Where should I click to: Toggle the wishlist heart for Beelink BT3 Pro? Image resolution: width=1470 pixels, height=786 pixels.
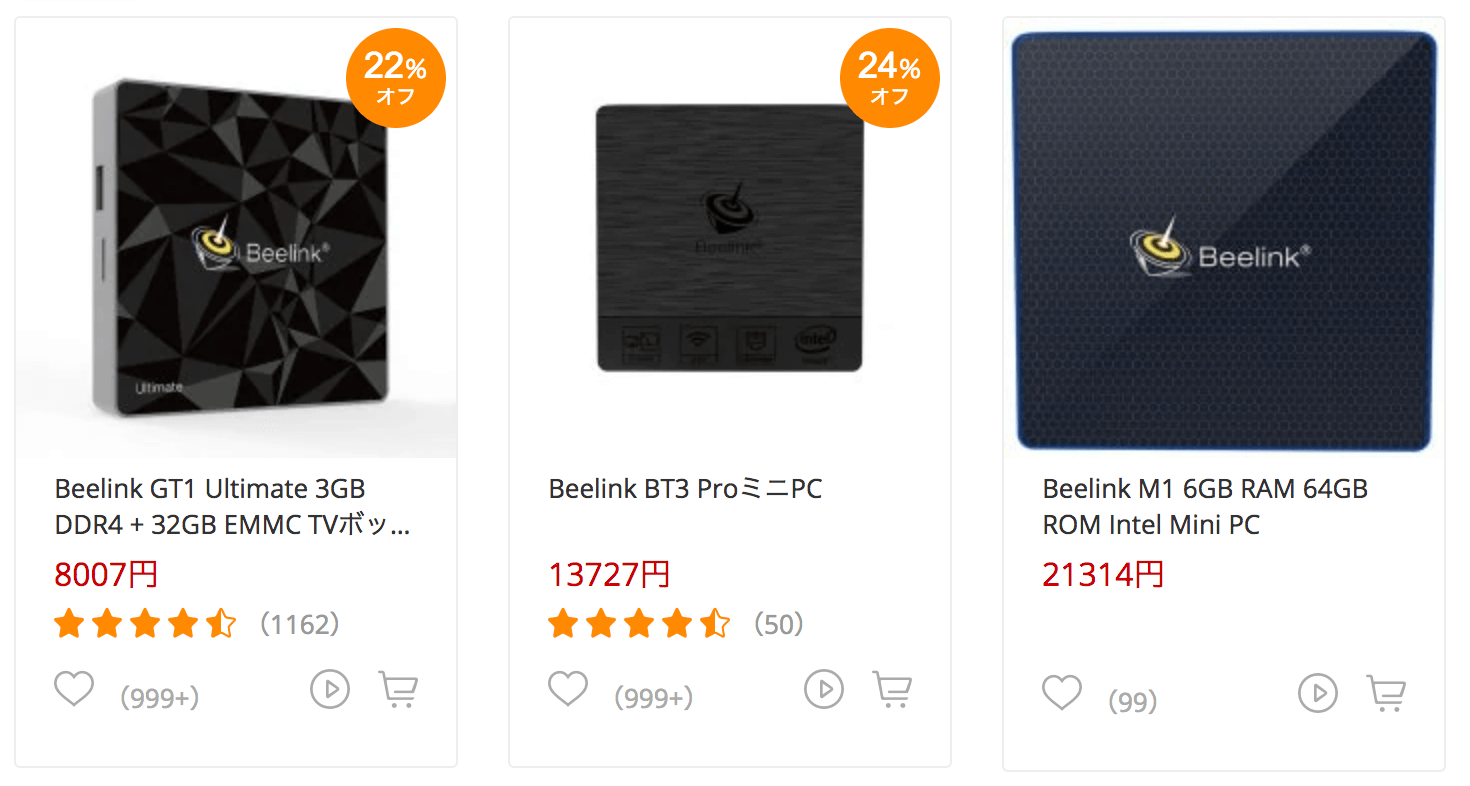pos(567,687)
